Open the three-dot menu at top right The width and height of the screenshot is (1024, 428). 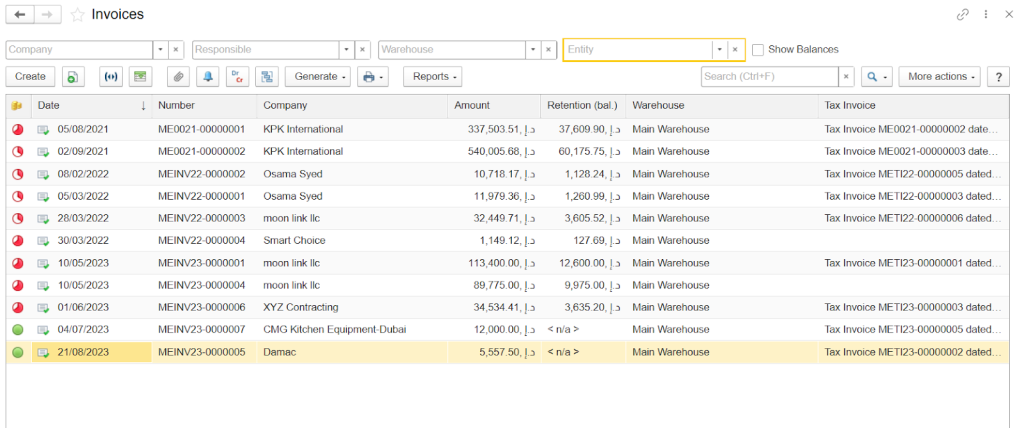[x=986, y=14]
